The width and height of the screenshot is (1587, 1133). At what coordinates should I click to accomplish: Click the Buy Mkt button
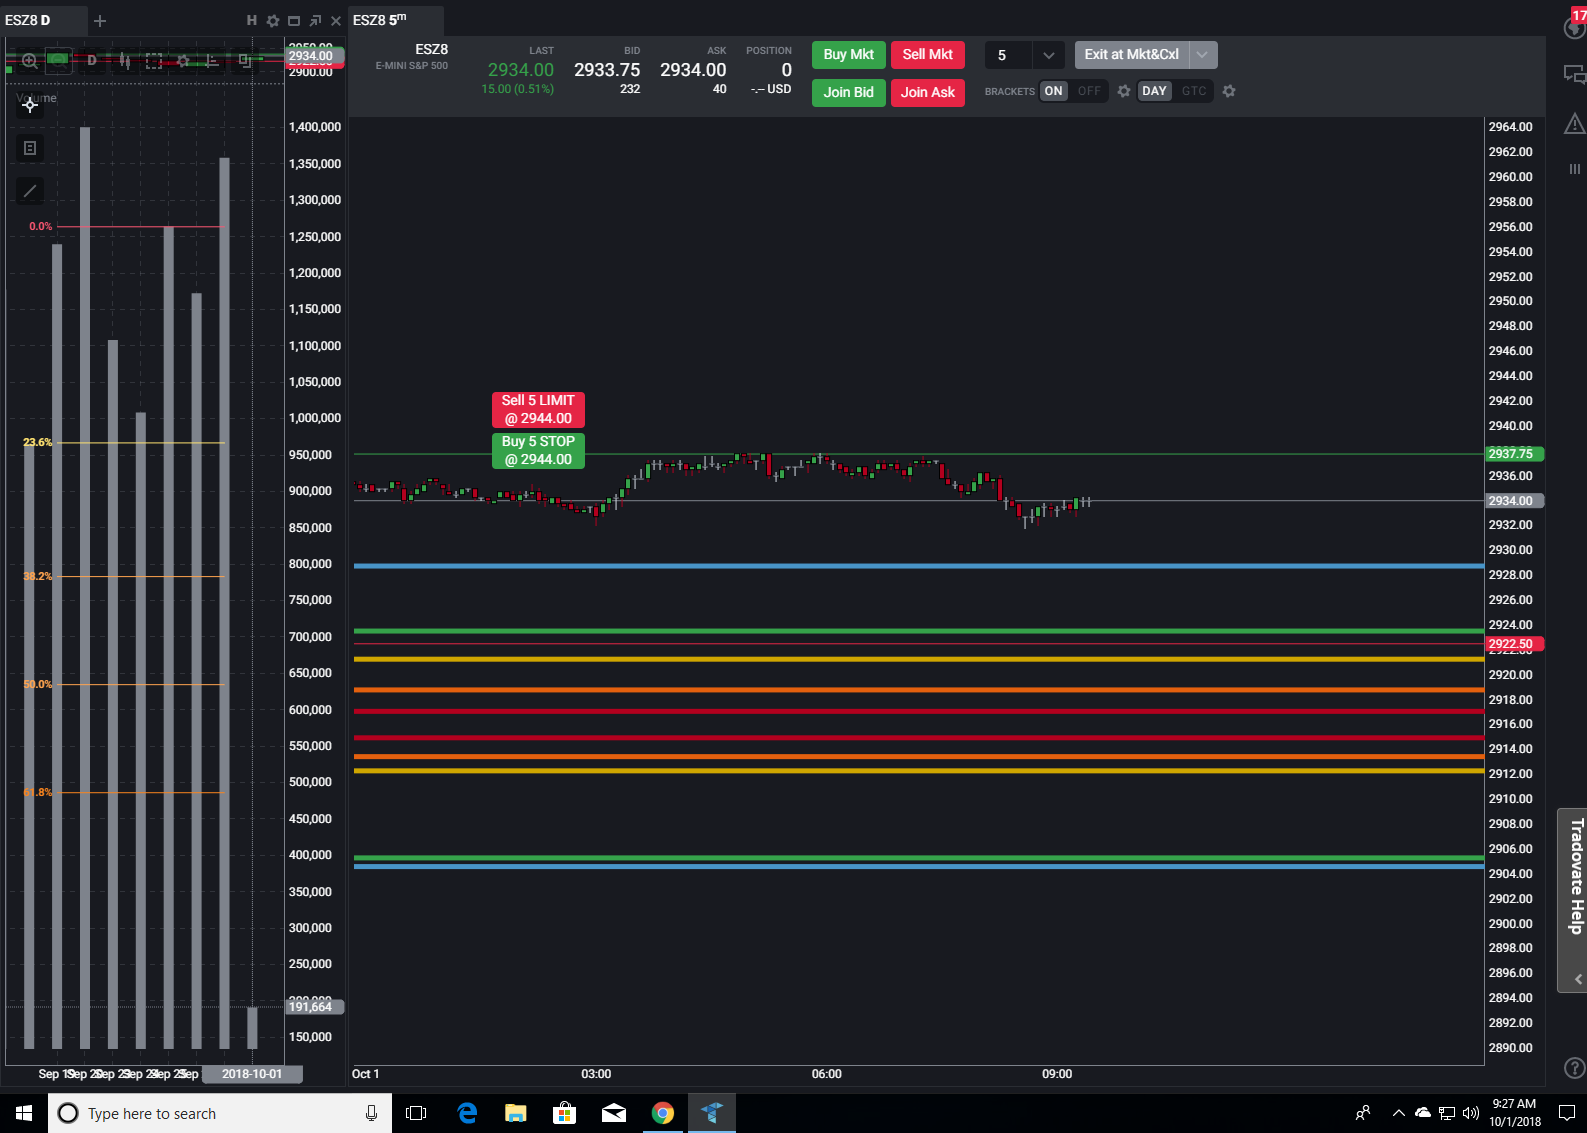tap(848, 55)
